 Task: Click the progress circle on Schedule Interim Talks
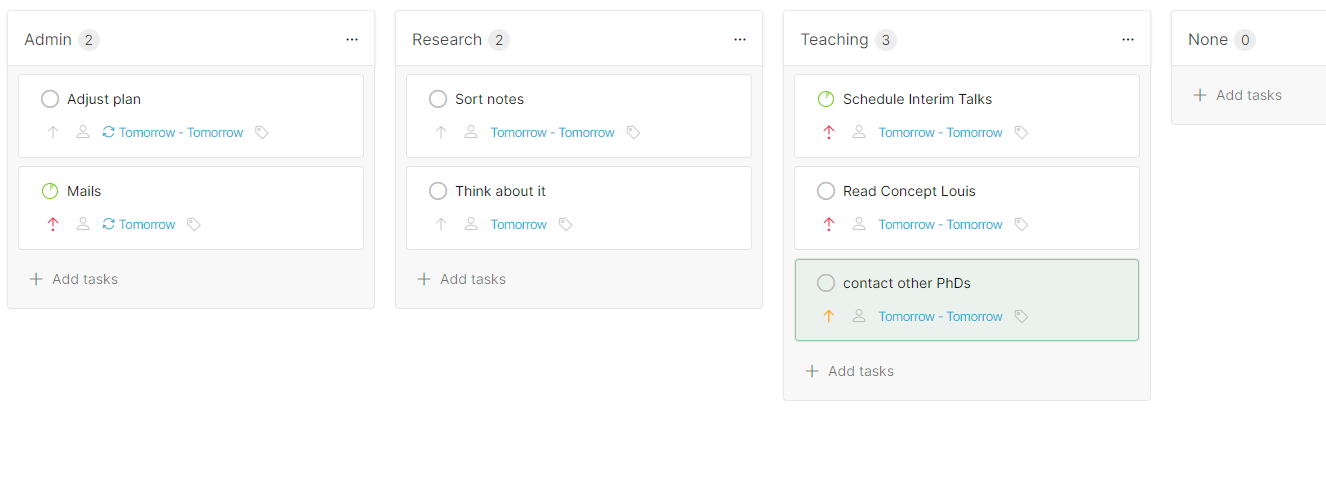point(826,99)
